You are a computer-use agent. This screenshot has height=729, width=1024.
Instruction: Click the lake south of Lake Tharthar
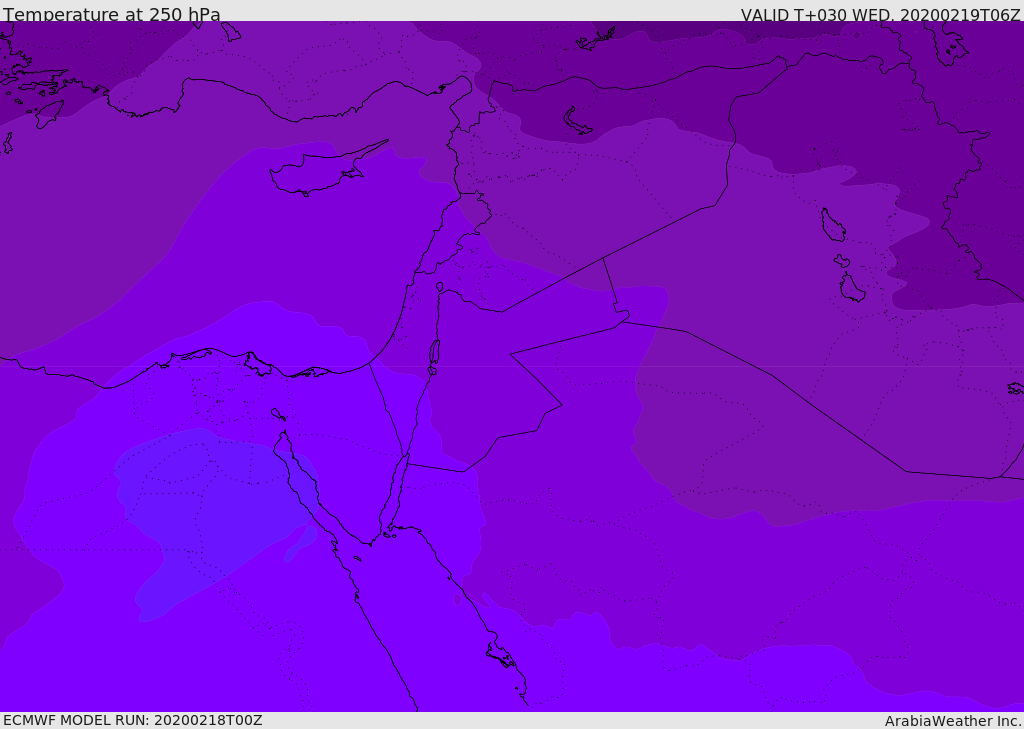(x=851, y=288)
